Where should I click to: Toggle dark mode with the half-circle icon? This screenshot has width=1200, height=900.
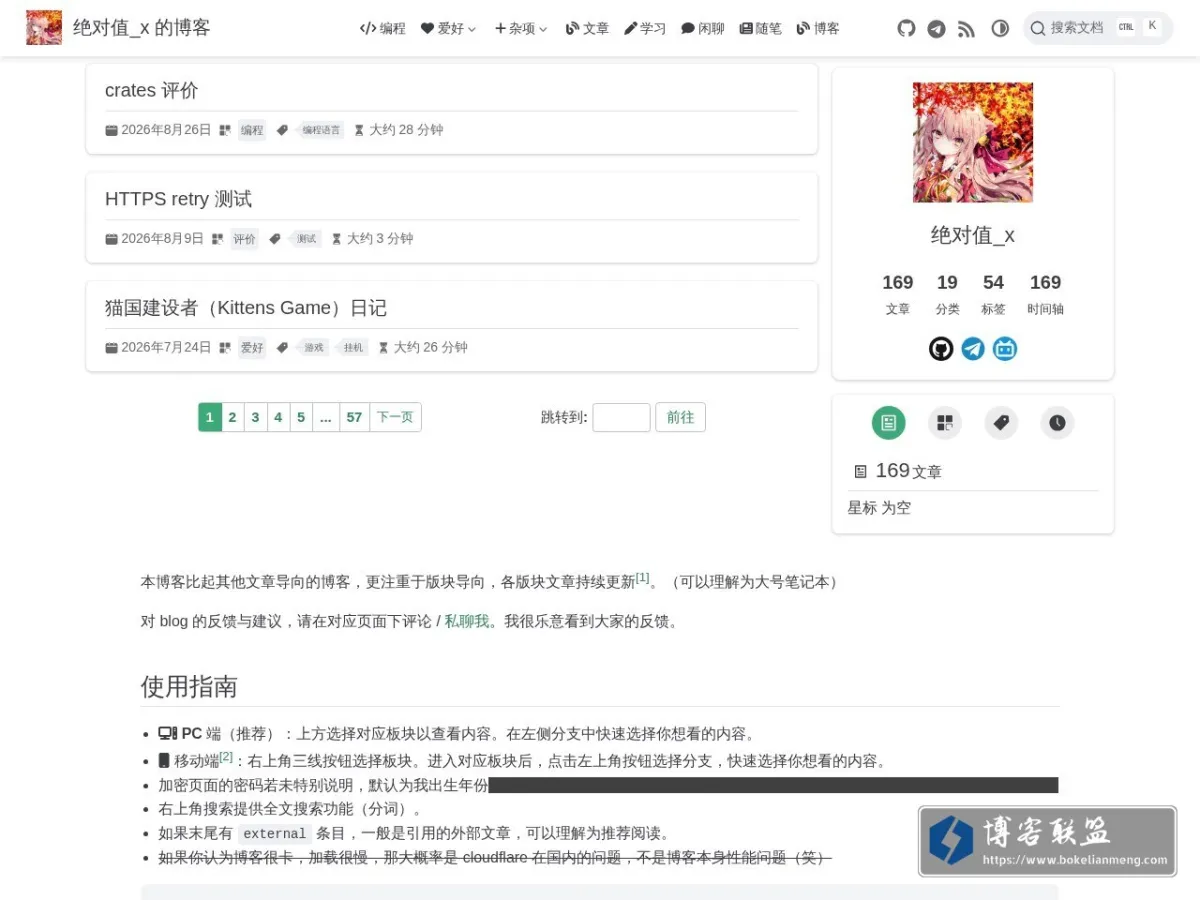pos(1000,28)
